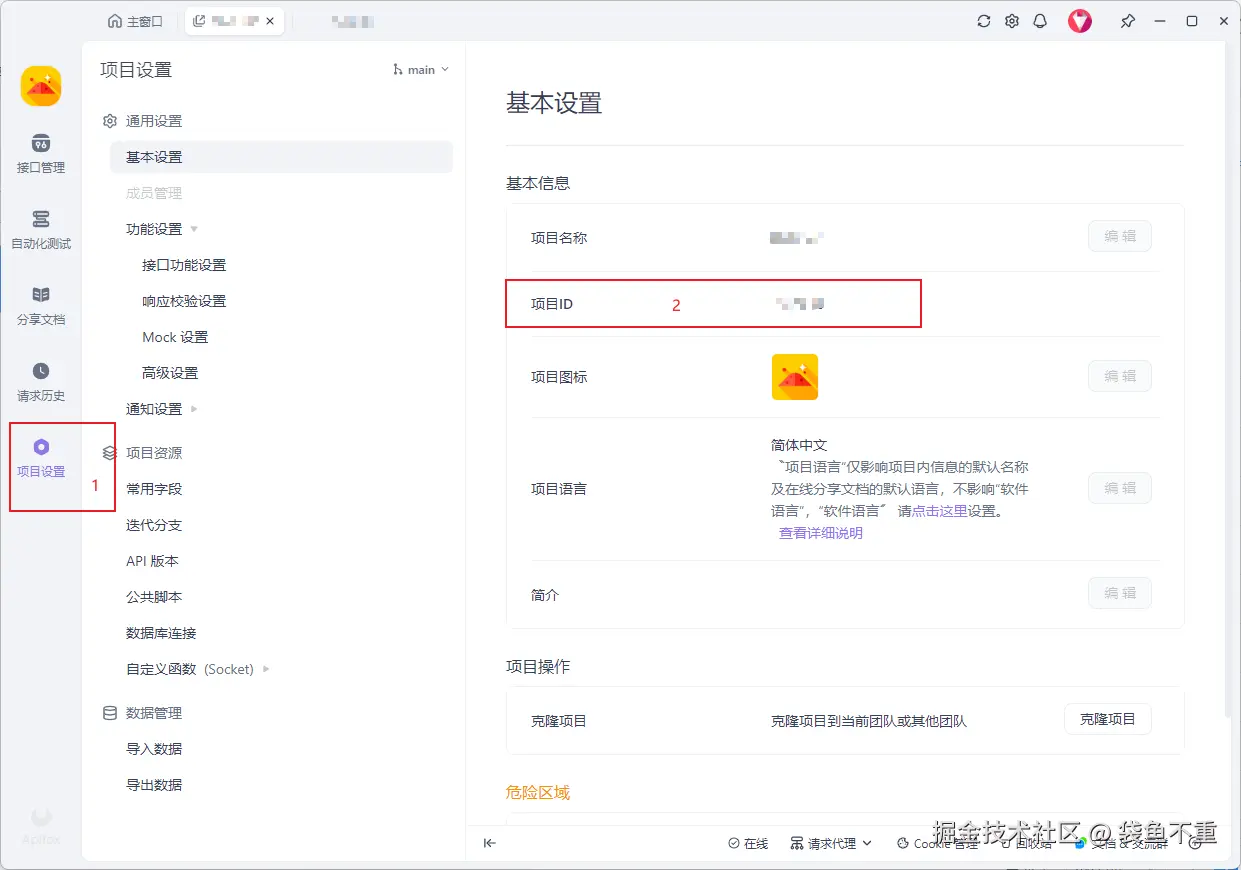The image size is (1241, 870).
Task: Click the refresh icon in the title bar
Action: tap(984, 21)
